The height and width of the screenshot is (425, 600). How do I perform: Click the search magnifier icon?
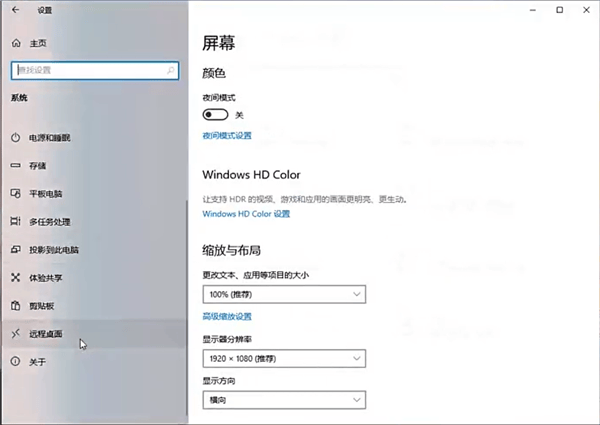171,70
